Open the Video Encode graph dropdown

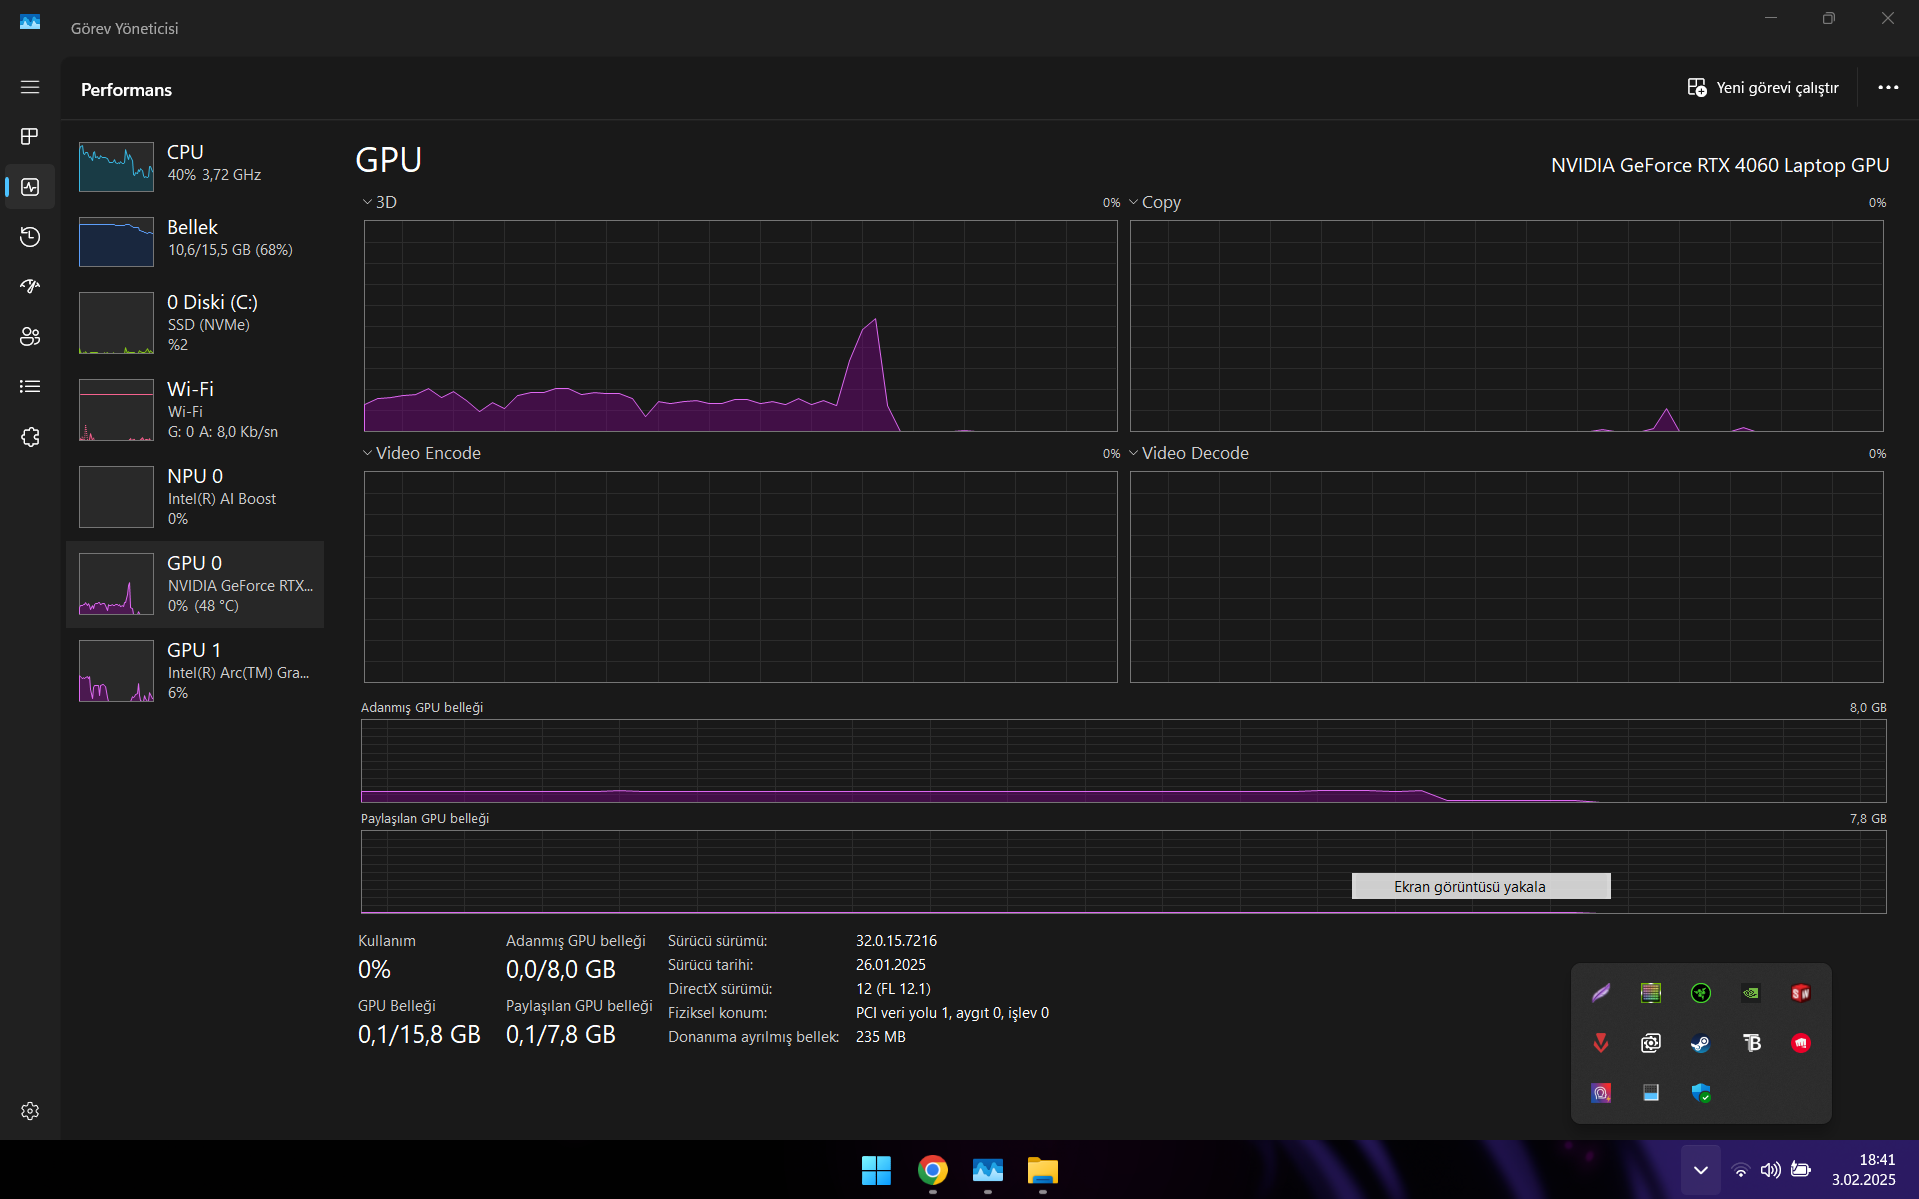(x=422, y=453)
